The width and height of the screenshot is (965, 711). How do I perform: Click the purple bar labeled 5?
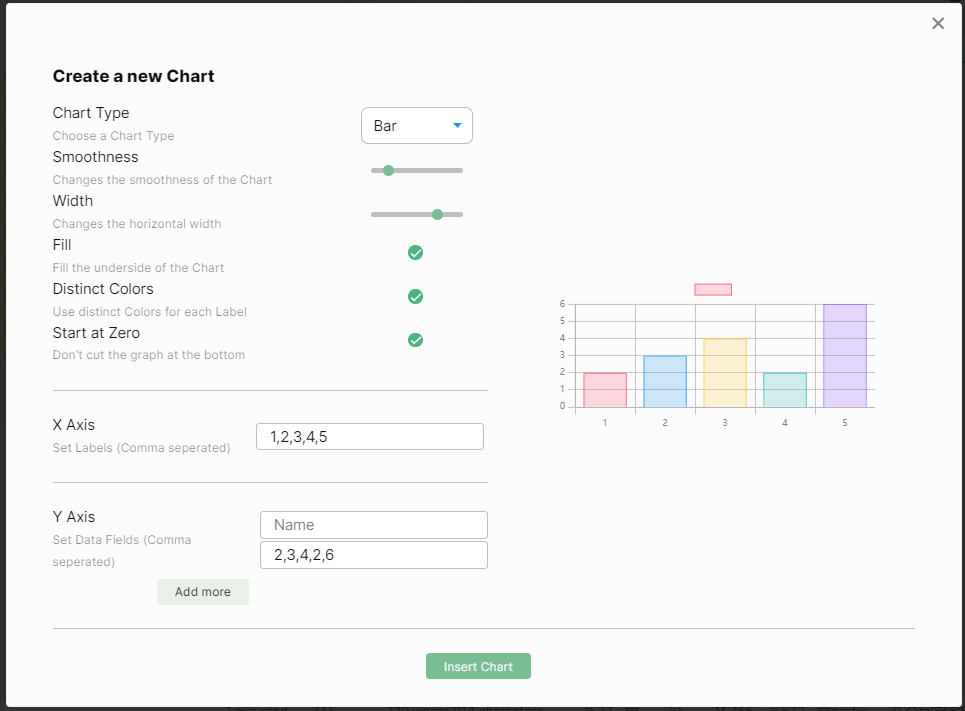pyautogui.click(x=845, y=356)
